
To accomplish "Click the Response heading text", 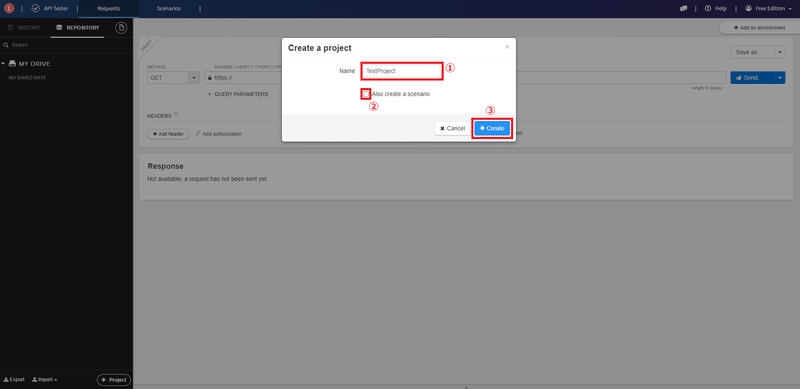I will pos(165,166).
